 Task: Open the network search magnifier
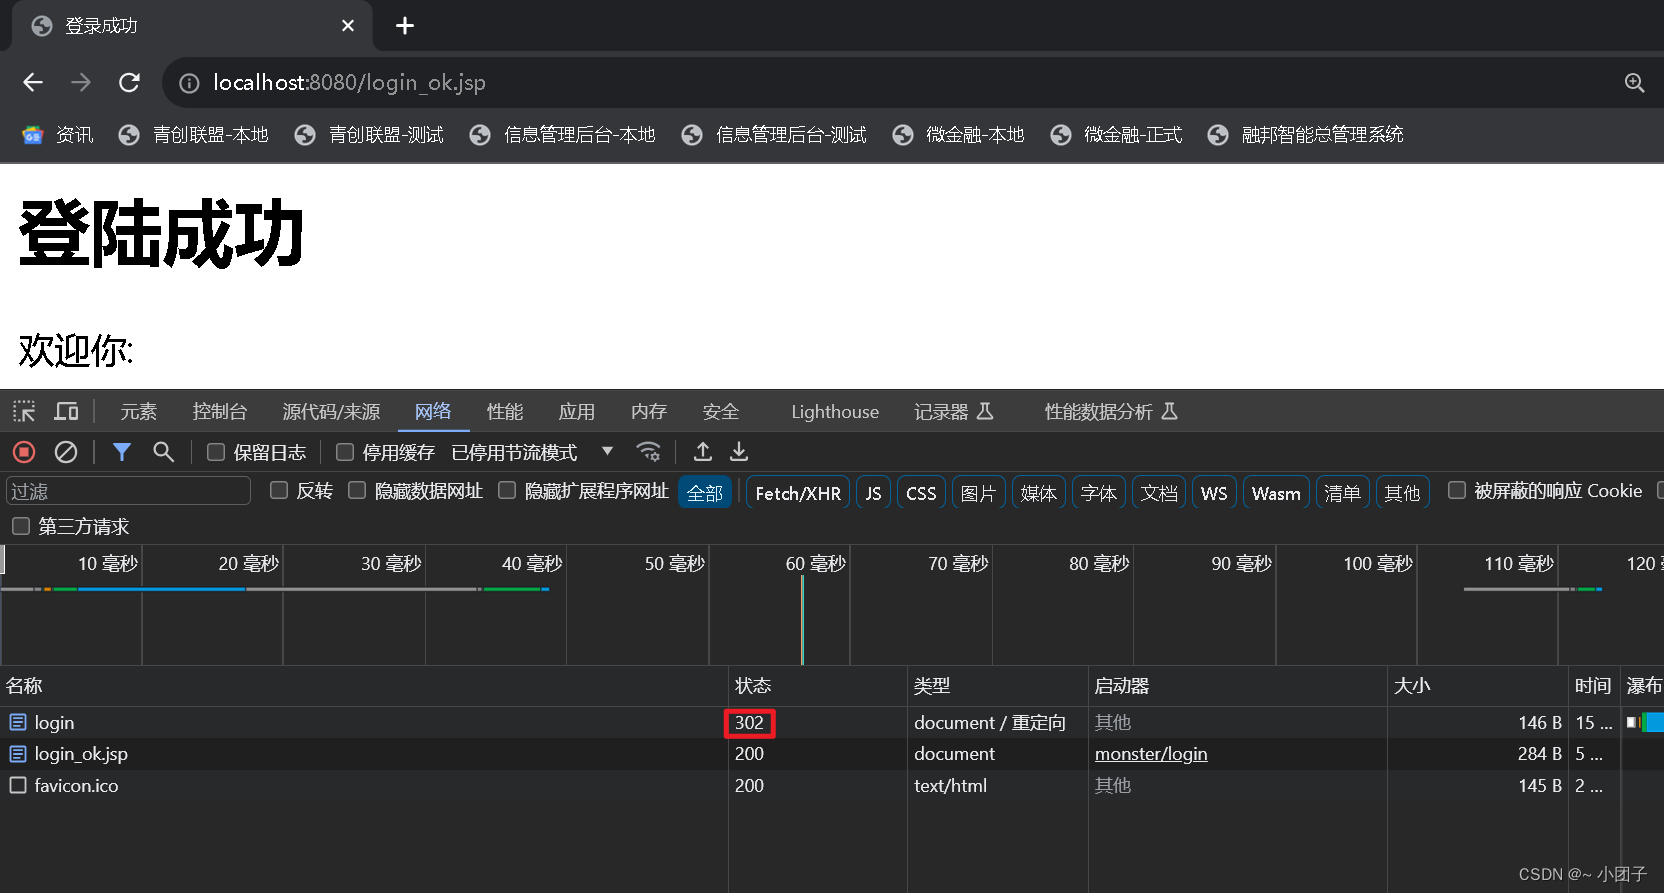click(163, 452)
